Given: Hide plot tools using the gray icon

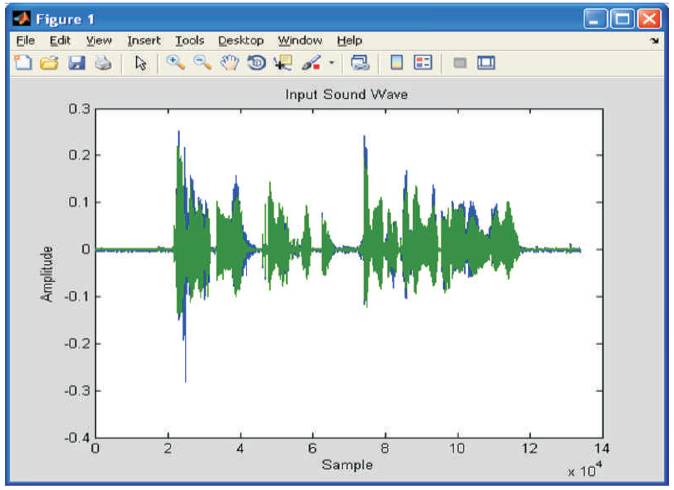Looking at the screenshot, I should pyautogui.click(x=460, y=63).
